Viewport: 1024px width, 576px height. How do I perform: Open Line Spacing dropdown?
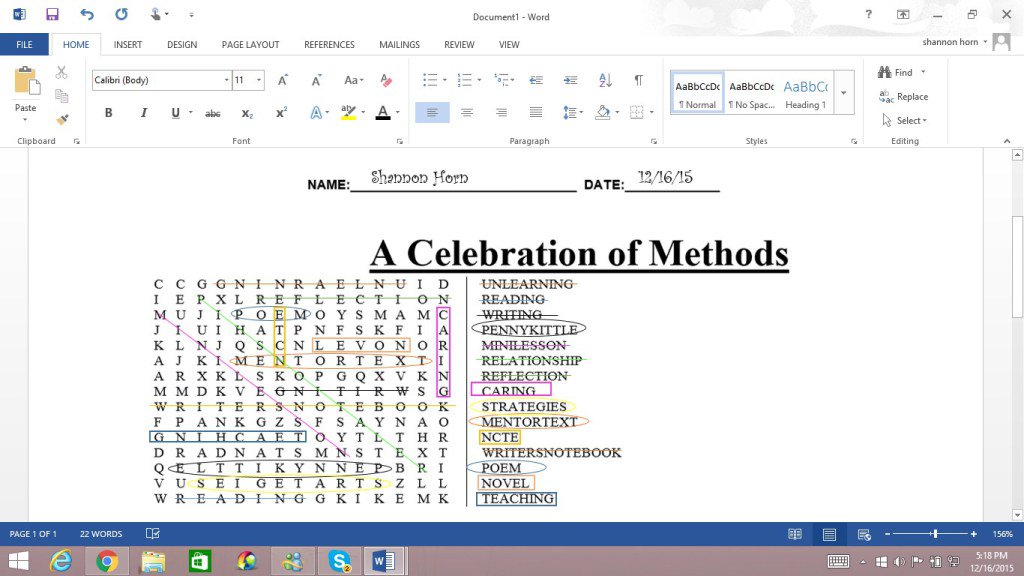click(x=573, y=112)
